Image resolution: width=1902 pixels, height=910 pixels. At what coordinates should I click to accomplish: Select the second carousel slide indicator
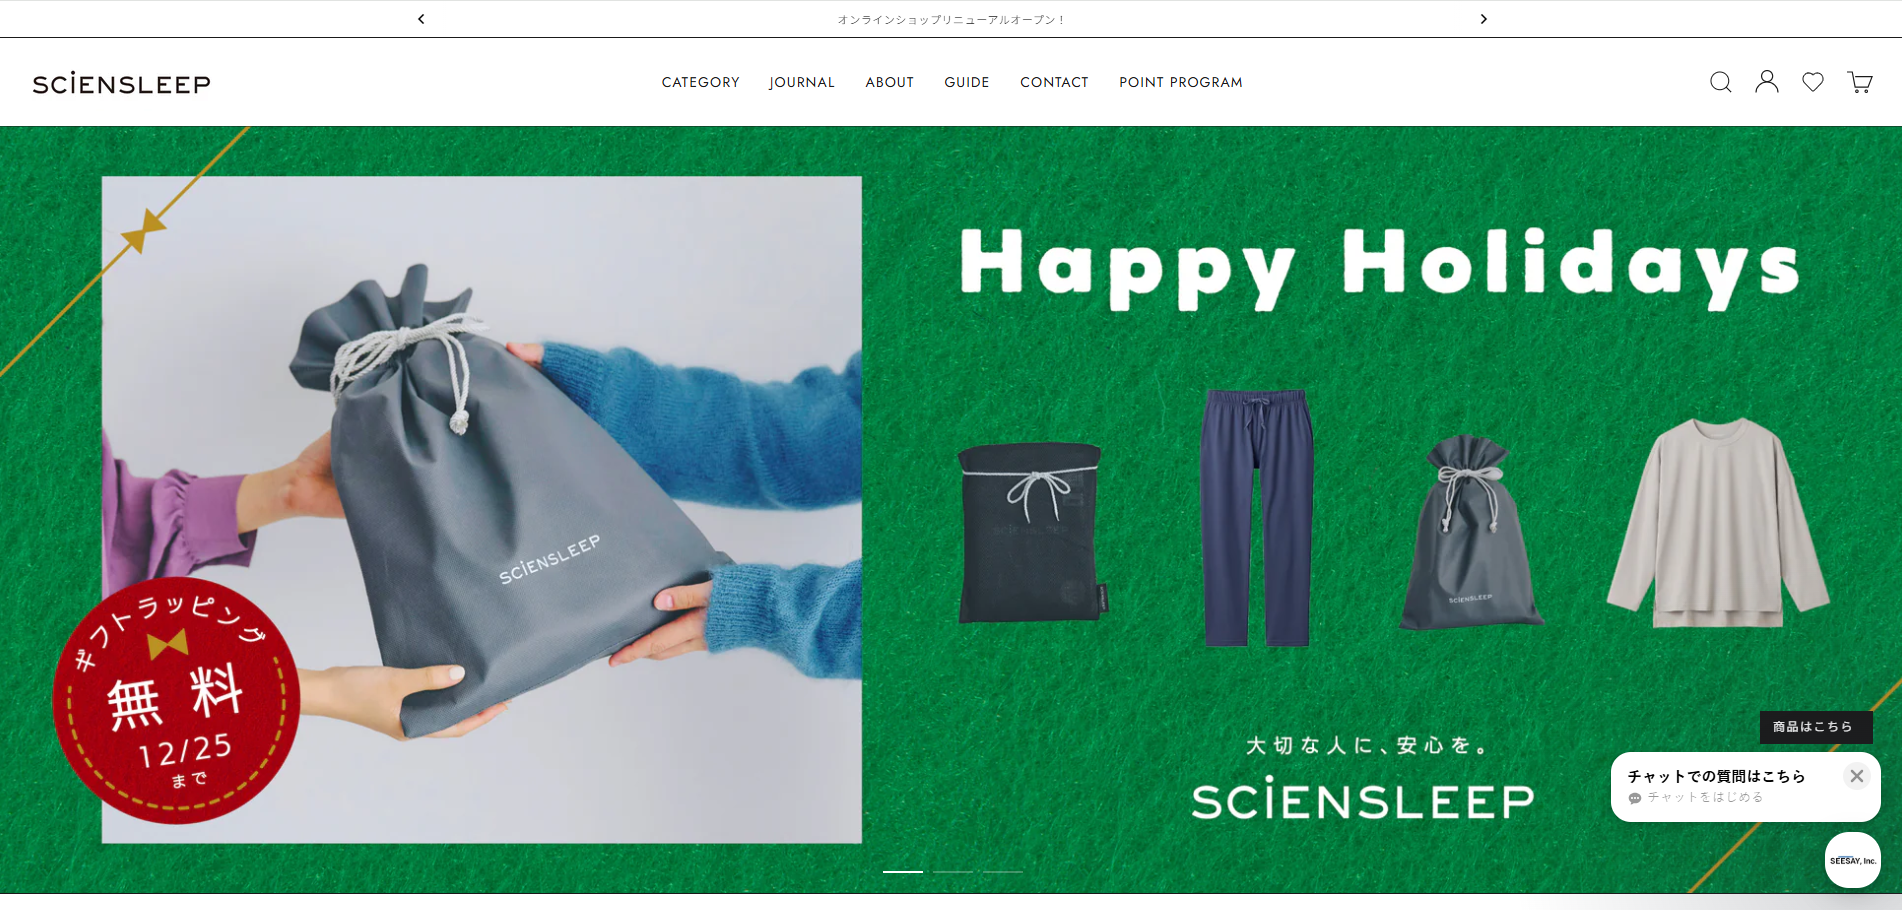(953, 872)
